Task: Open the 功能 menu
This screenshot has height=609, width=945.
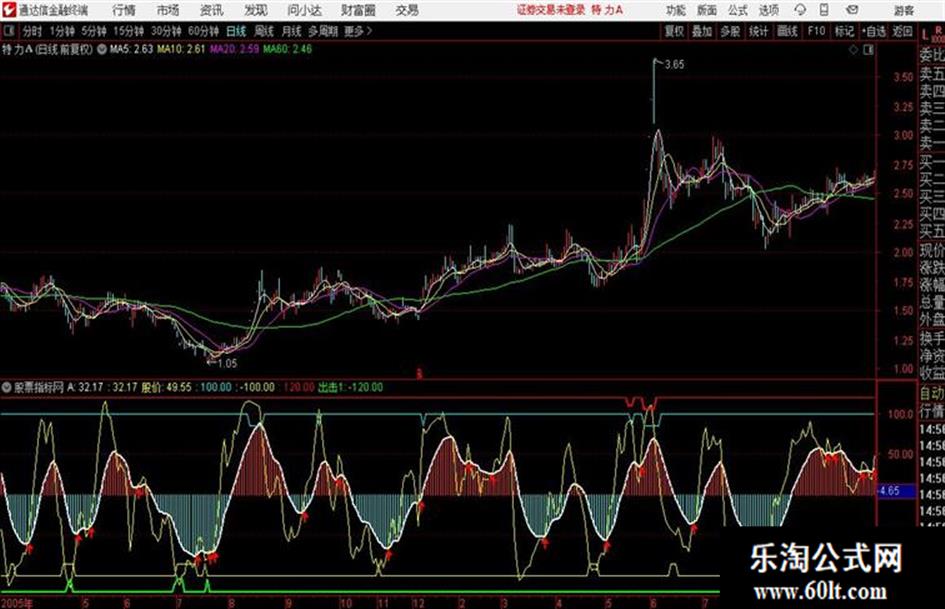Action: point(676,10)
